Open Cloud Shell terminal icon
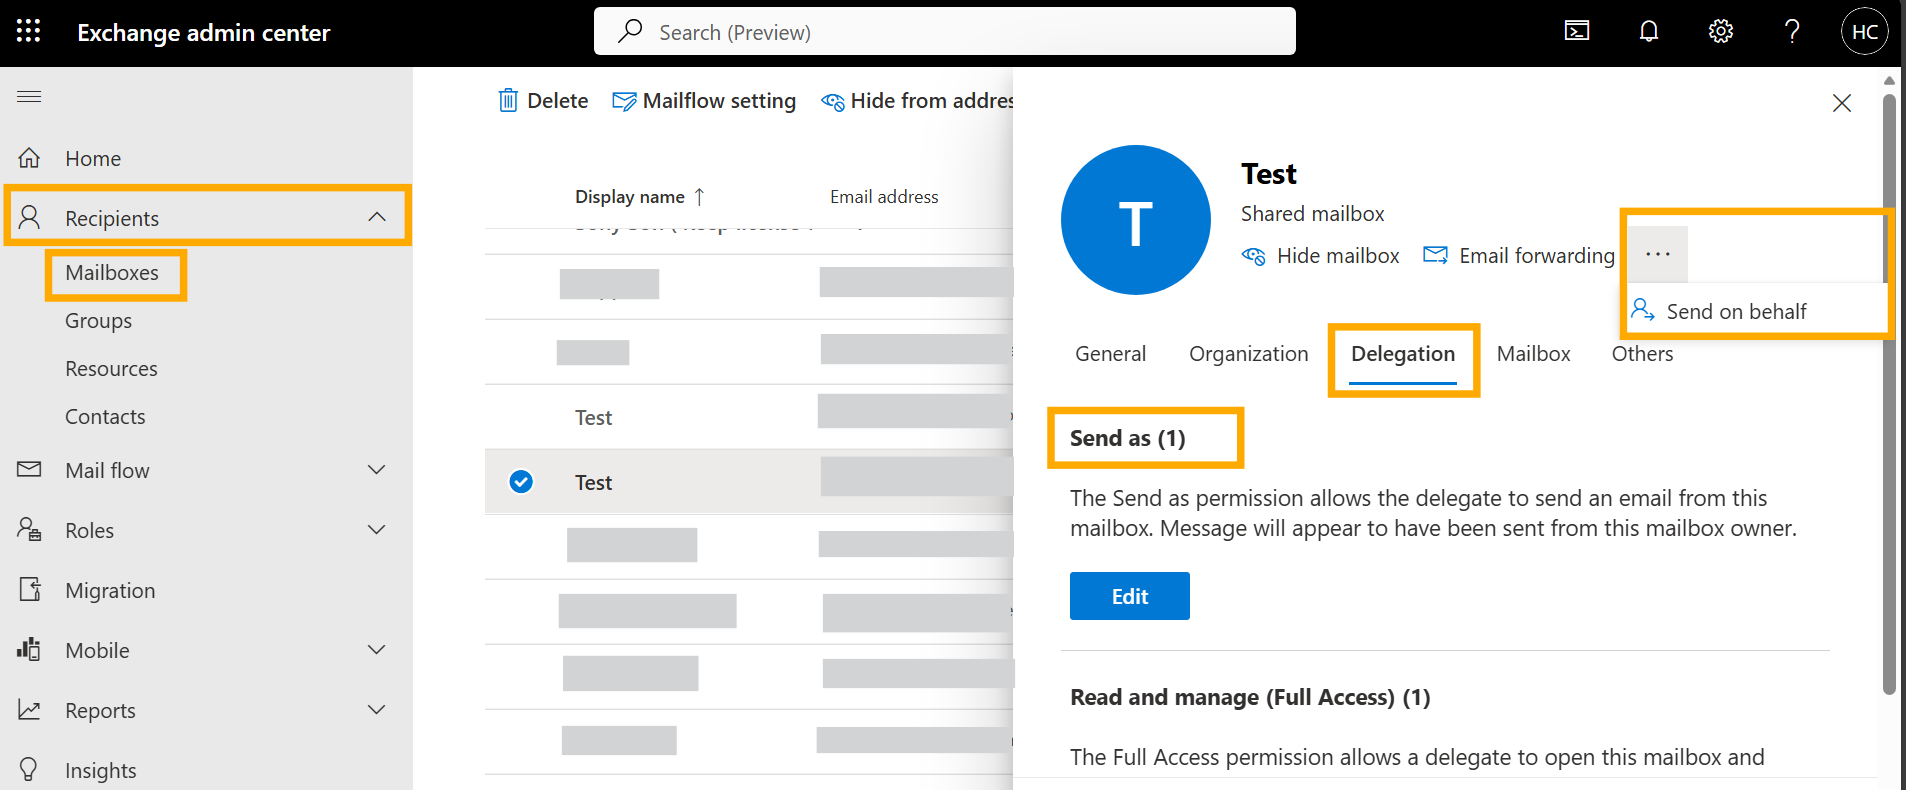The width and height of the screenshot is (1906, 790). click(x=1577, y=32)
